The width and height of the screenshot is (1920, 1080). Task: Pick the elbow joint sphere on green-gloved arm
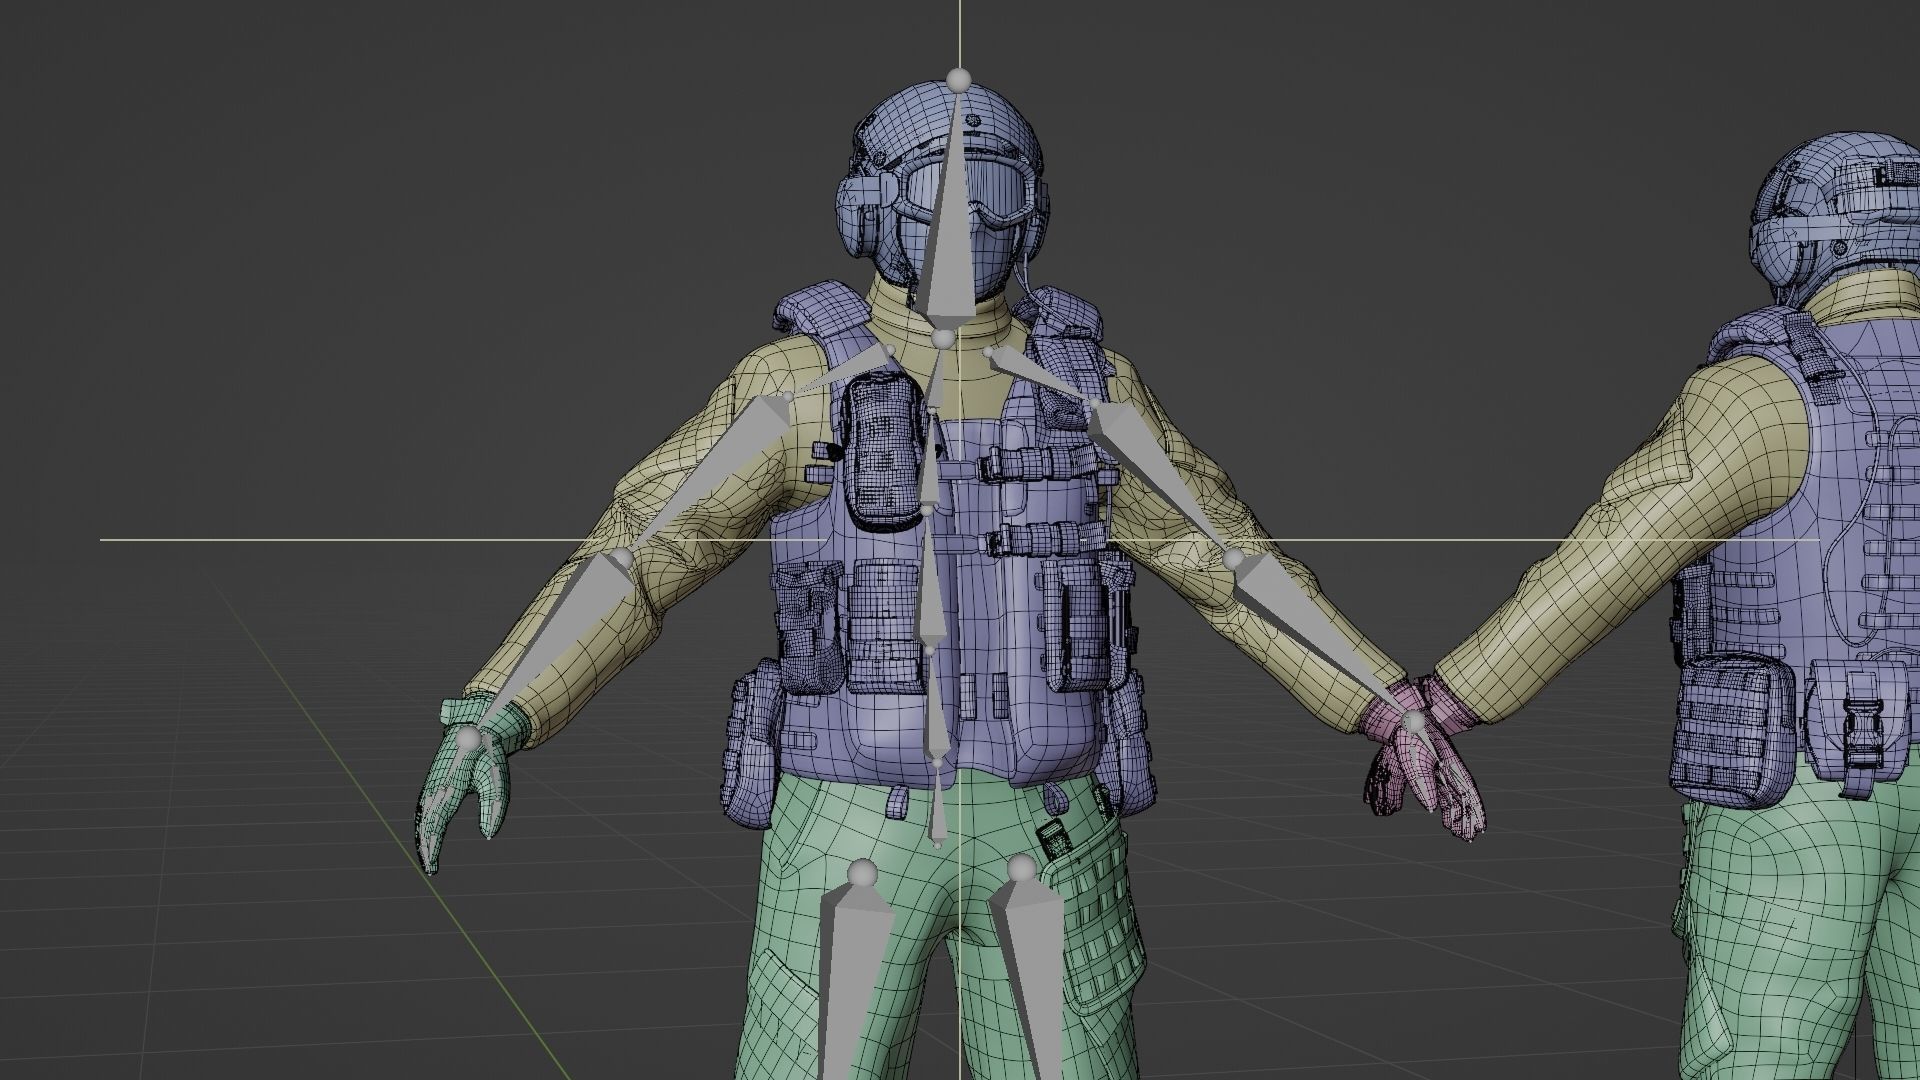point(622,558)
